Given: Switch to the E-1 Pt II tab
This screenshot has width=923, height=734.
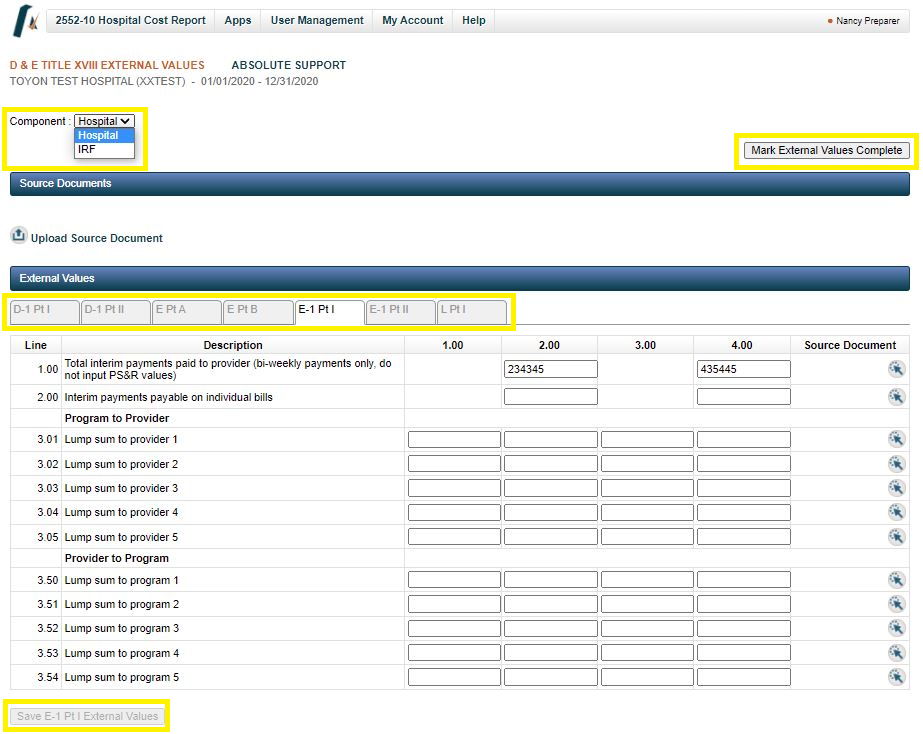Looking at the screenshot, I should 401,312.
